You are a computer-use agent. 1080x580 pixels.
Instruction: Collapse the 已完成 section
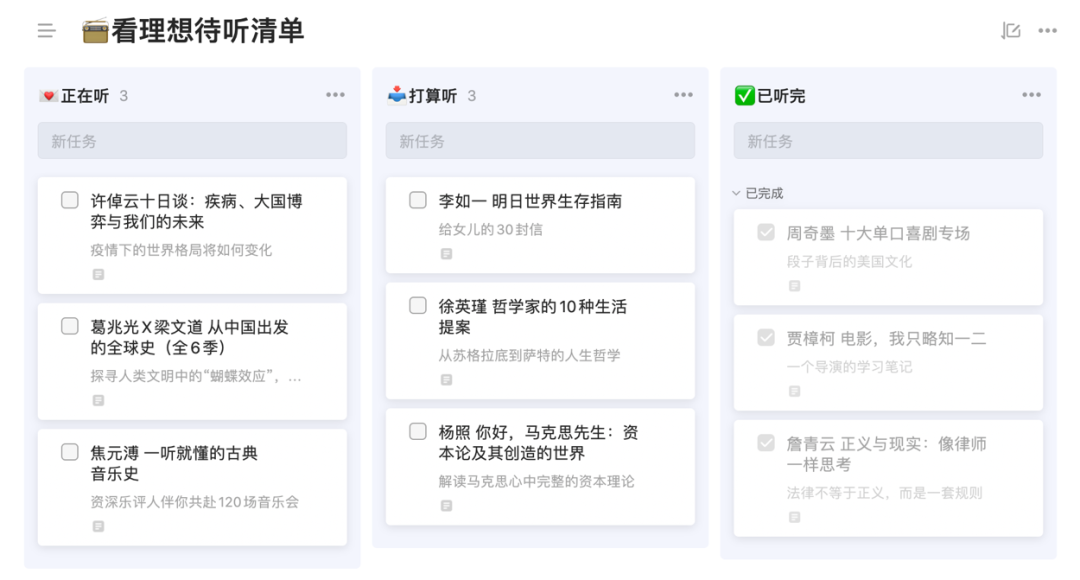point(737,193)
